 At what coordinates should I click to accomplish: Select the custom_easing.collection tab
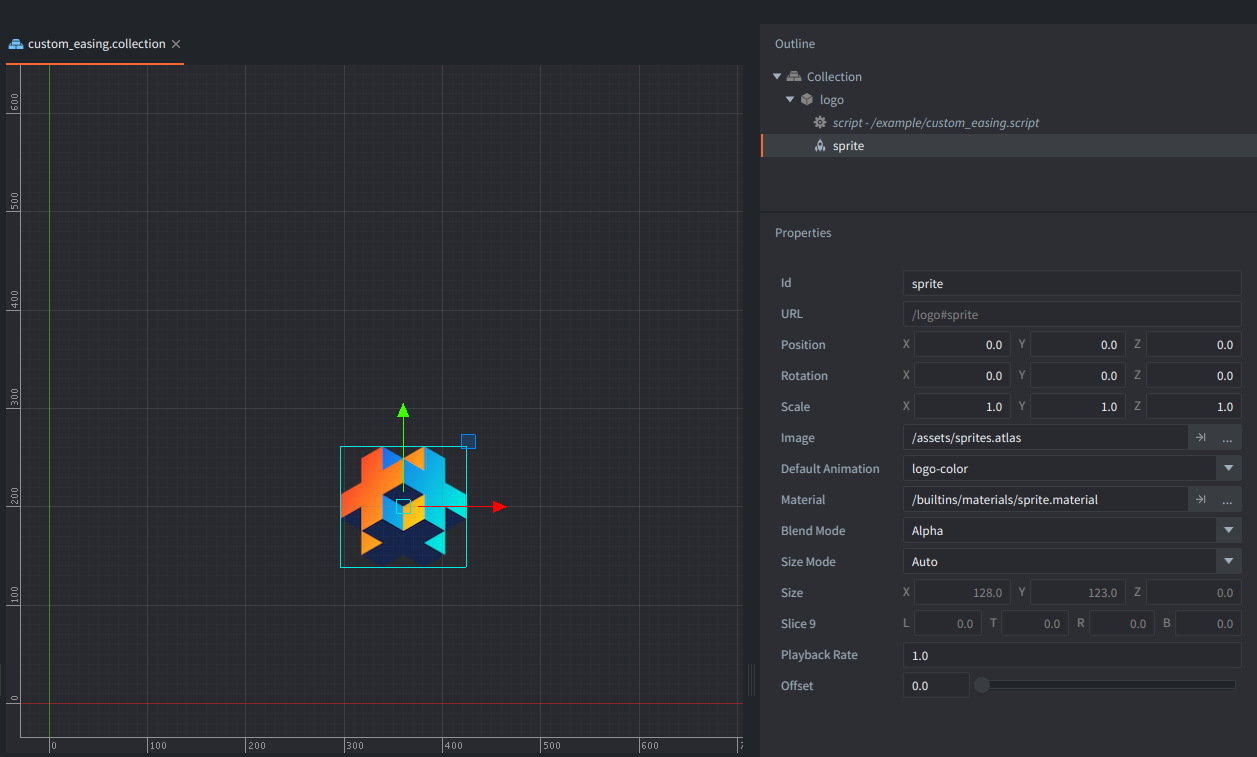click(x=96, y=44)
